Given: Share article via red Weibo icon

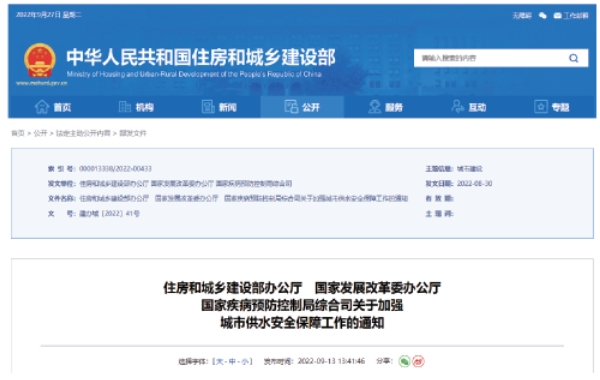Looking at the screenshot, I should [x=419, y=361].
